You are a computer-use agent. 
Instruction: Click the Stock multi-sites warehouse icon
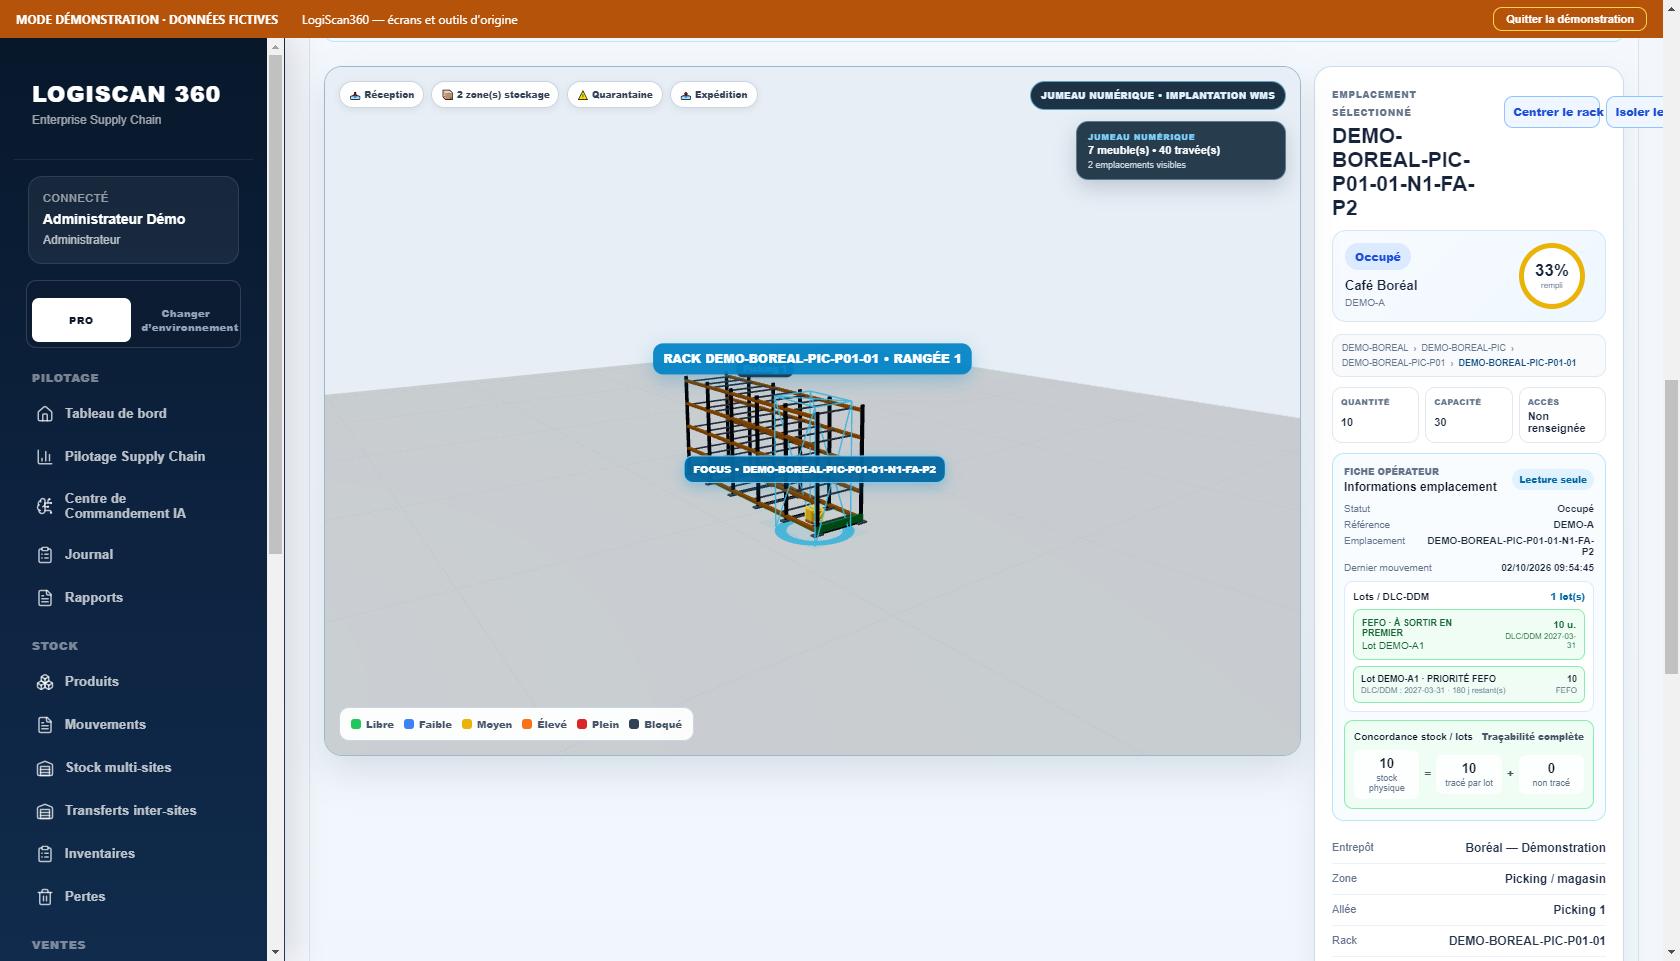coord(45,768)
